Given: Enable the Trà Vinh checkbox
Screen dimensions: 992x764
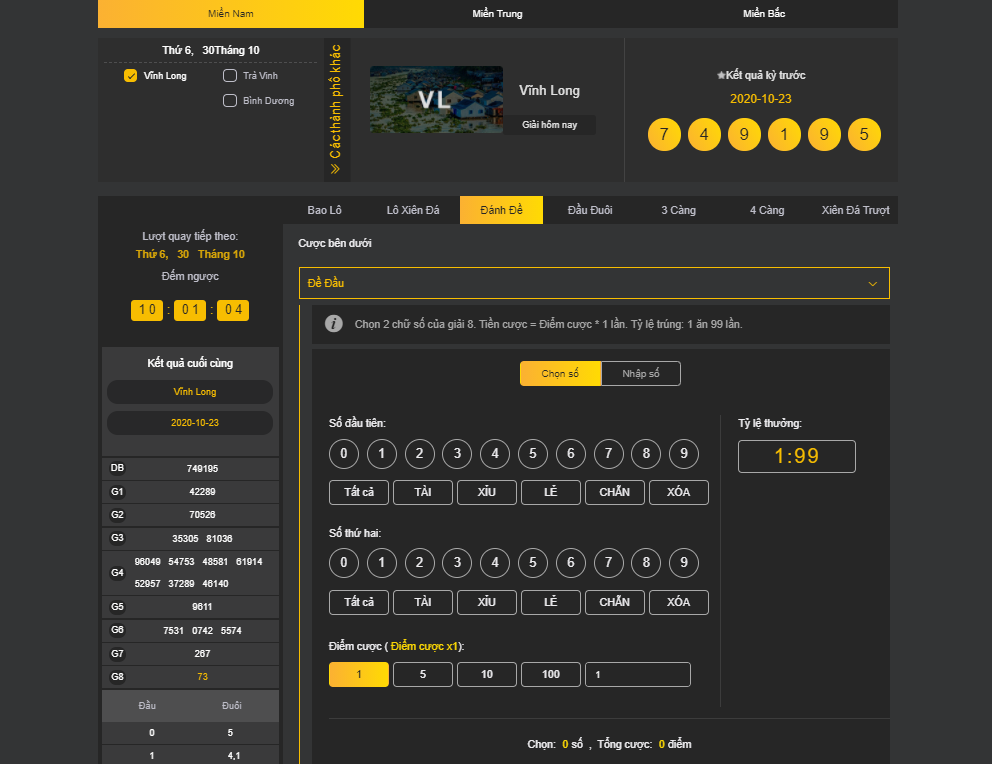Looking at the screenshot, I should (230, 76).
